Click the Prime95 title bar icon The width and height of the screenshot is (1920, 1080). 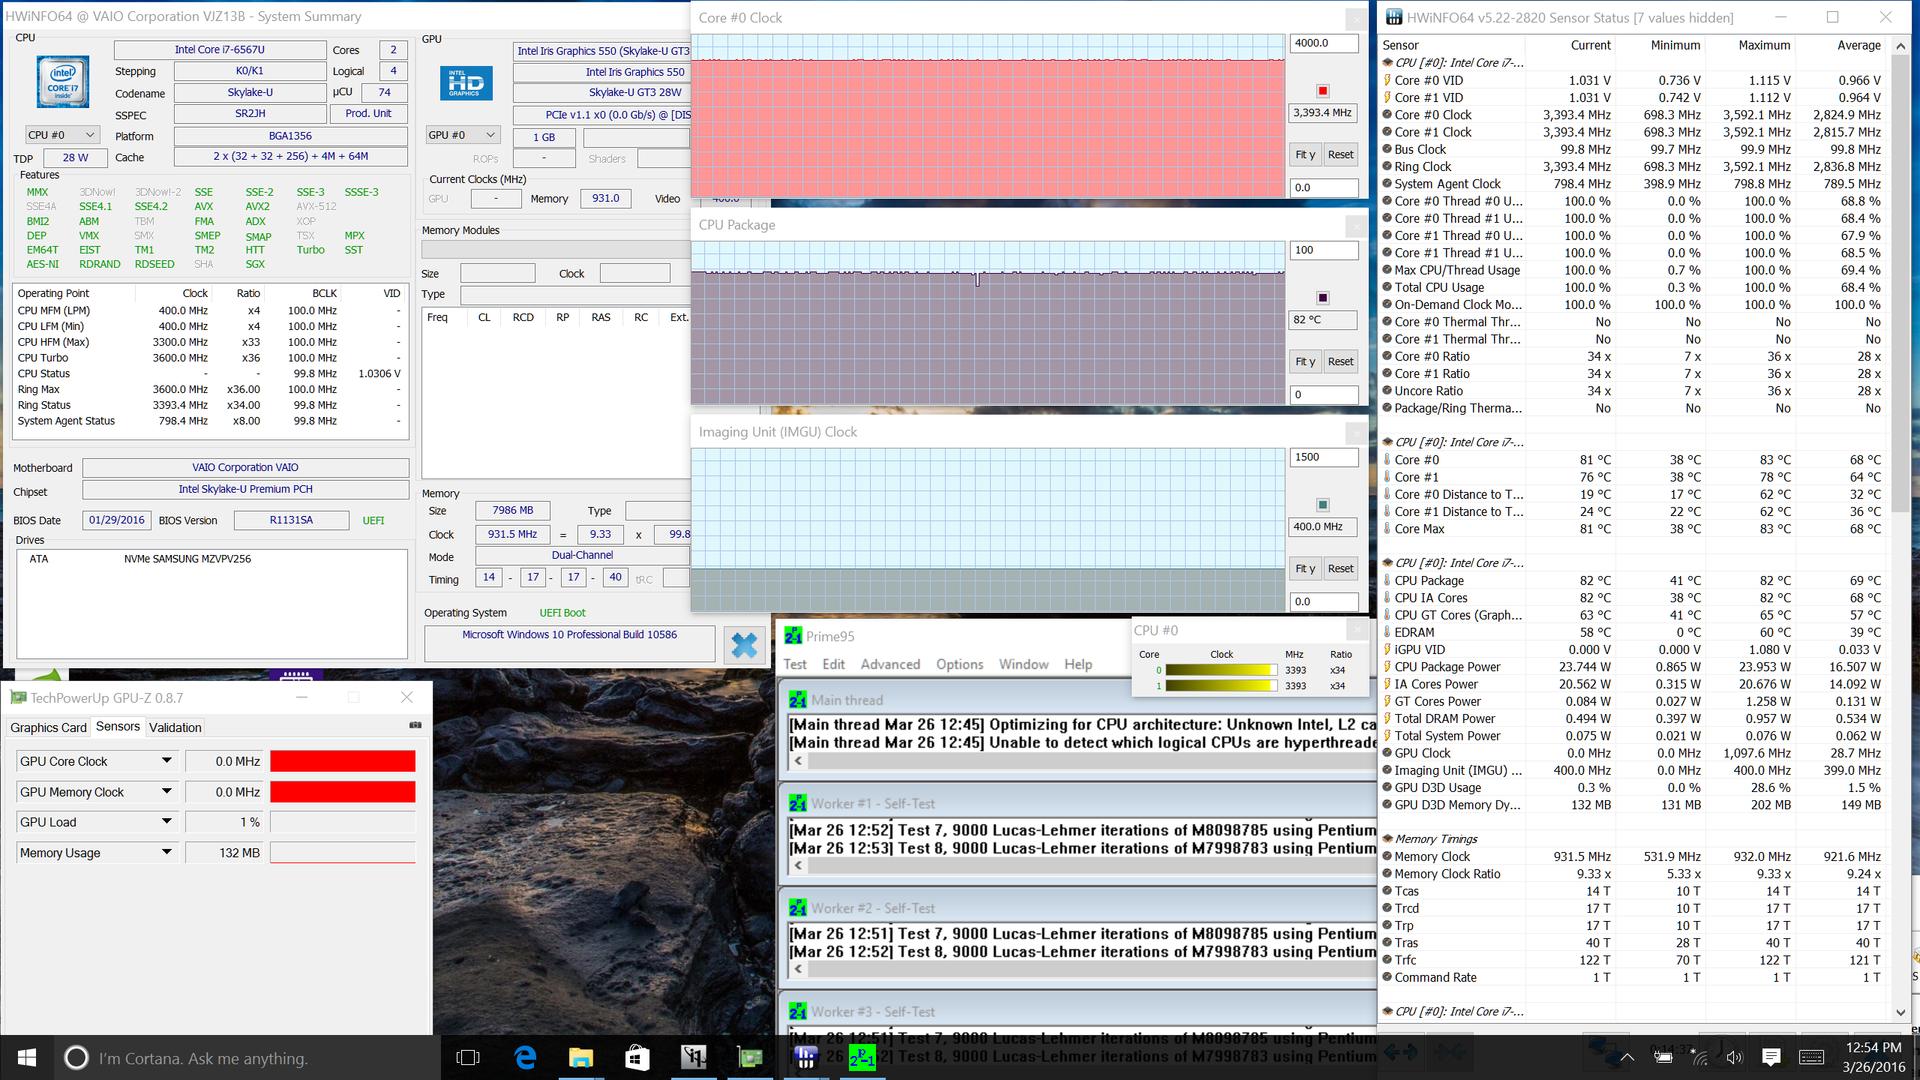pos(793,636)
